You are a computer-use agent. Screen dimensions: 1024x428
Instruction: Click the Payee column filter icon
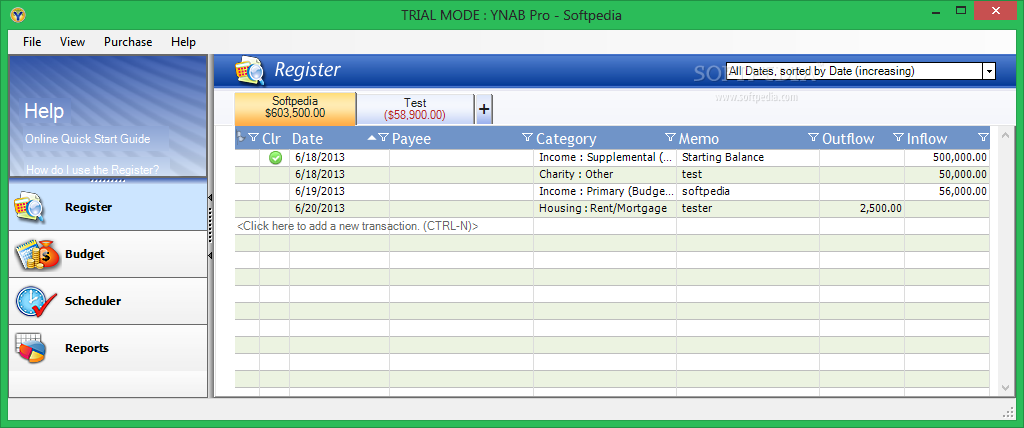click(x=528, y=137)
